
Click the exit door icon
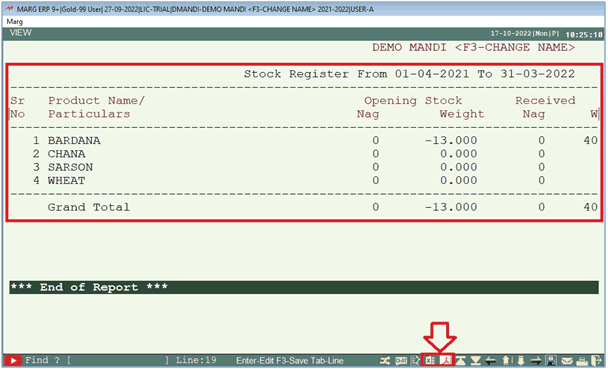(596, 361)
